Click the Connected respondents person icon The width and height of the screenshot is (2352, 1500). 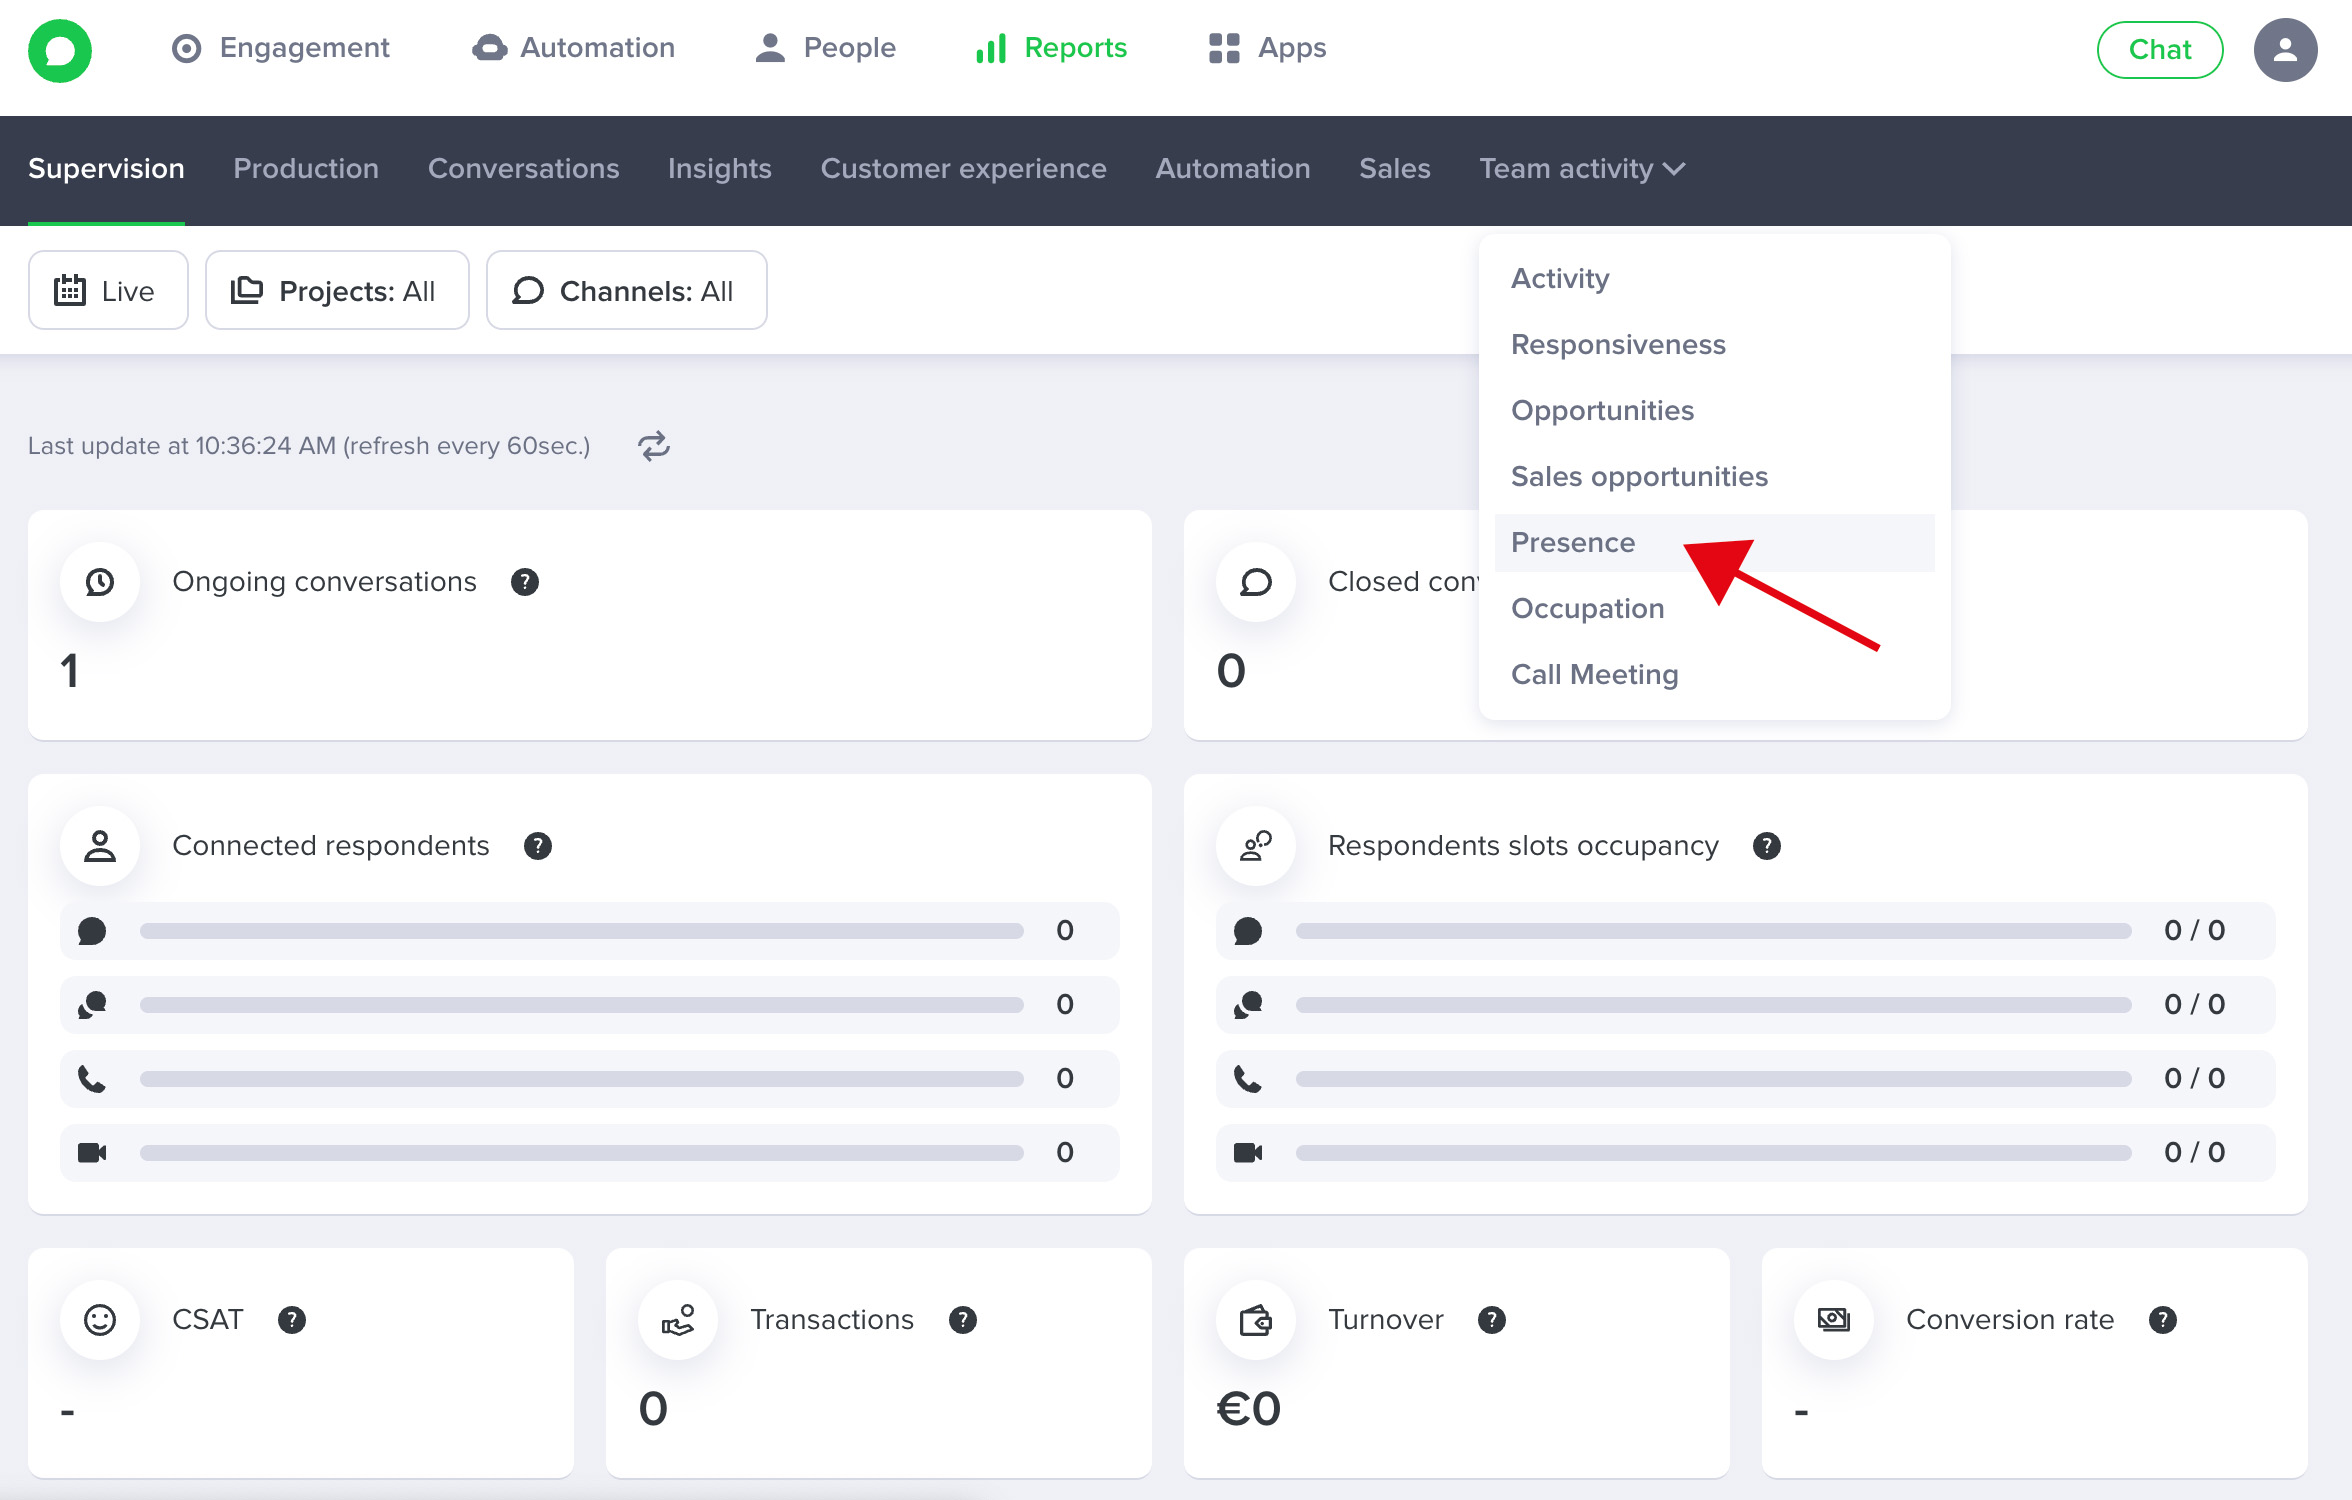tap(100, 846)
